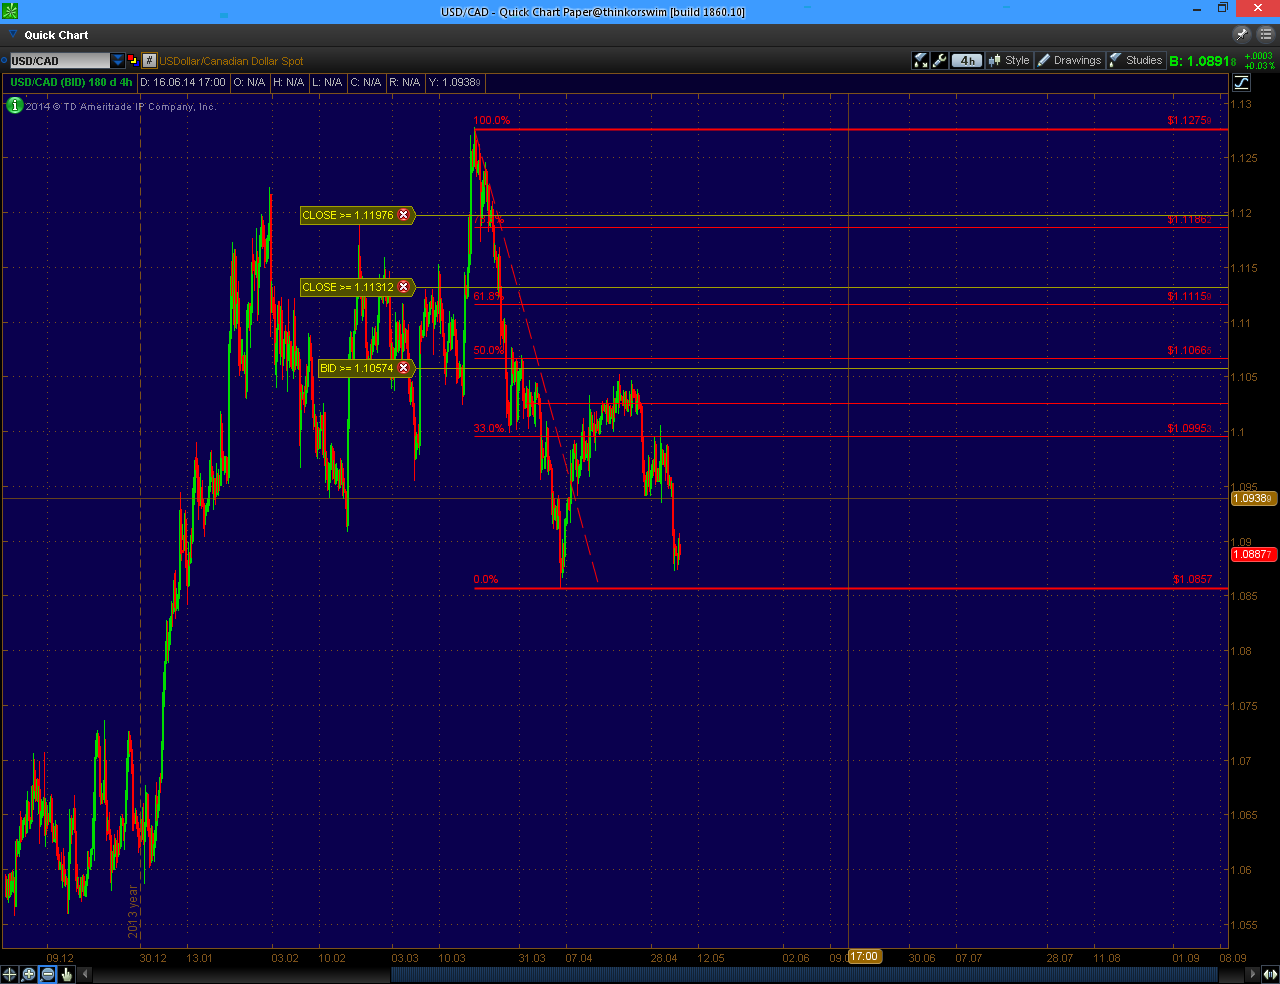Image resolution: width=1280 pixels, height=984 pixels.
Task: Open the gadget list menu icon
Action: [1265, 34]
